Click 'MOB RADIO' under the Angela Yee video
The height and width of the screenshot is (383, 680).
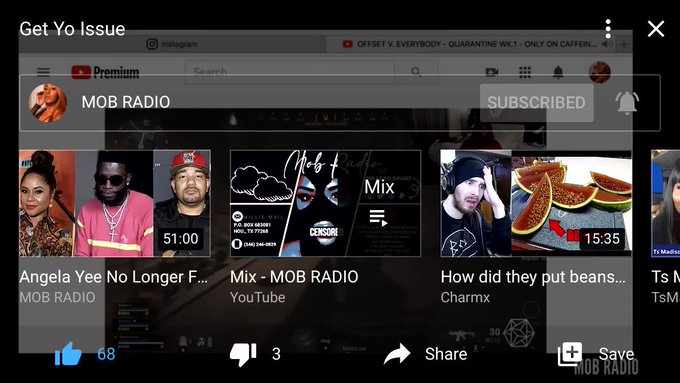click(57, 298)
